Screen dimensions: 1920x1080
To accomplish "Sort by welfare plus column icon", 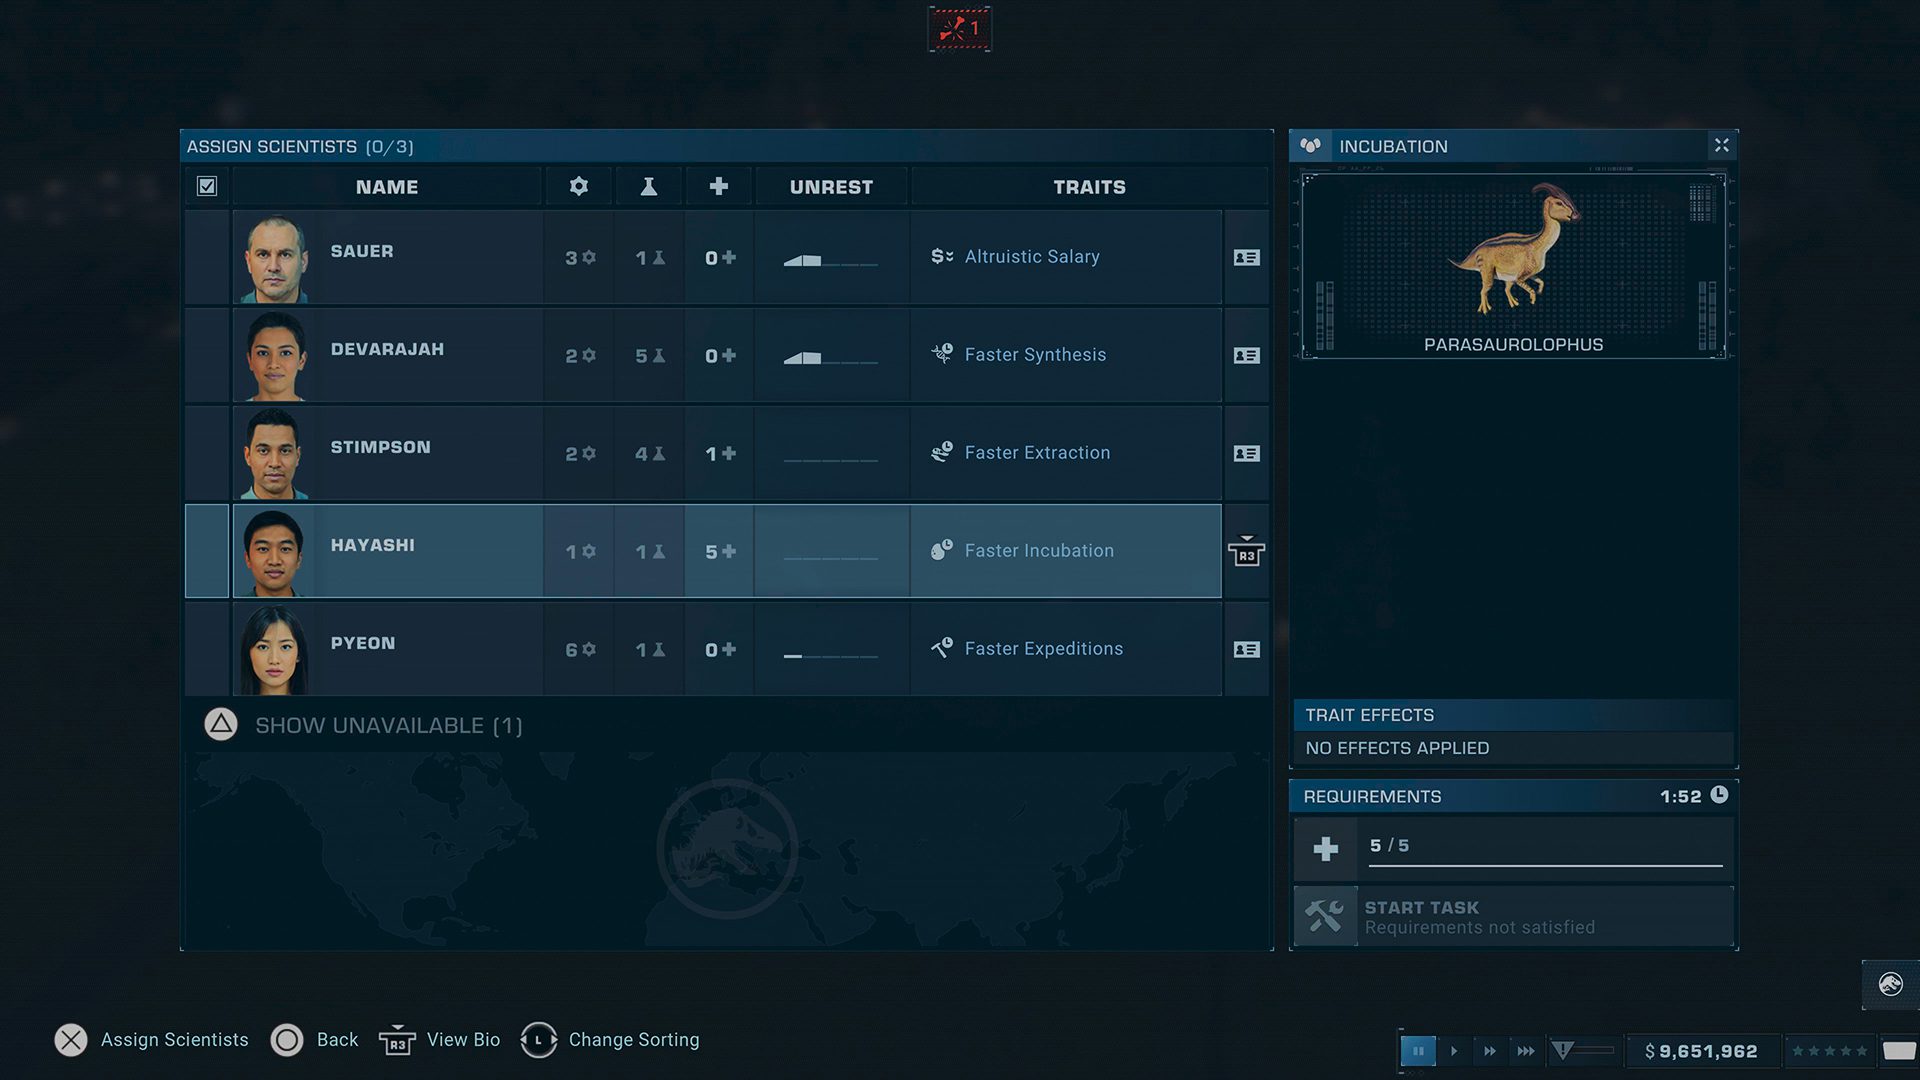I will pyautogui.click(x=718, y=186).
